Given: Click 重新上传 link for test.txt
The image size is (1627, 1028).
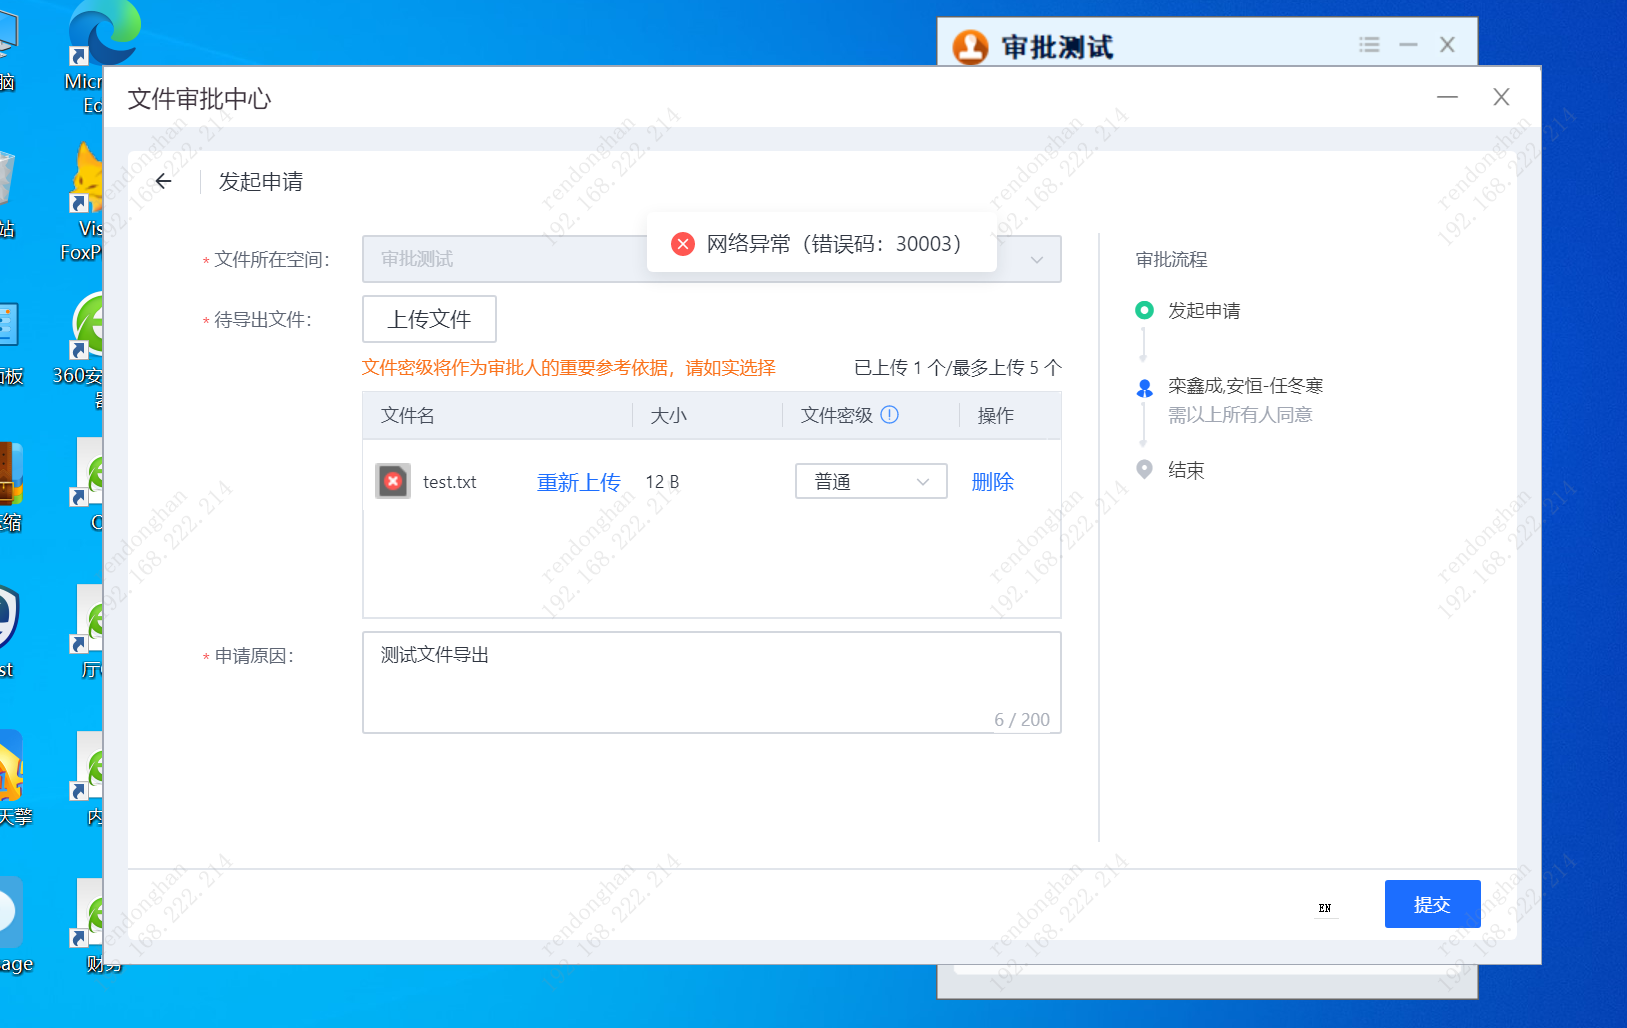Looking at the screenshot, I should (x=578, y=482).
